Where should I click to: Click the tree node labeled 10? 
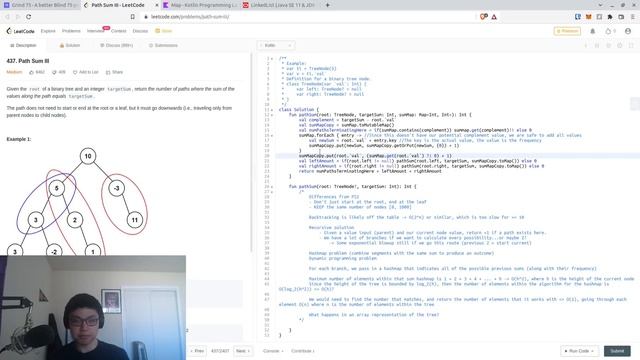point(88,156)
